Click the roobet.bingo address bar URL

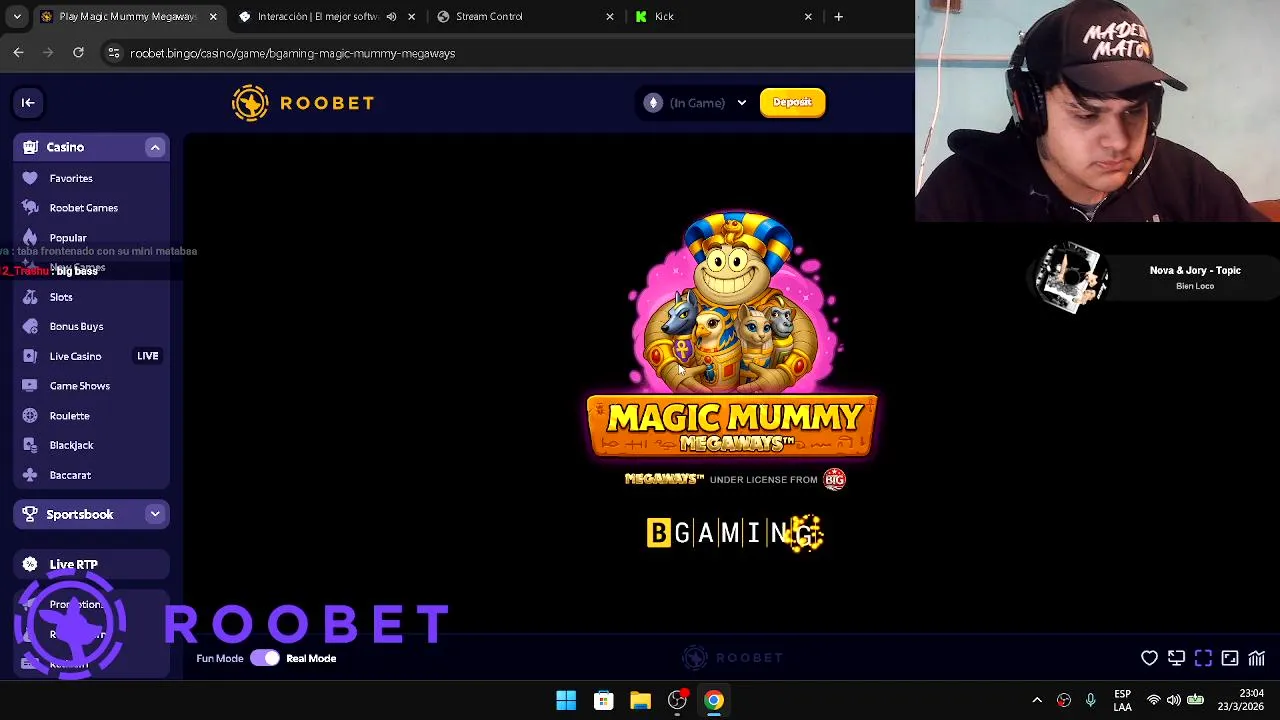[293, 53]
